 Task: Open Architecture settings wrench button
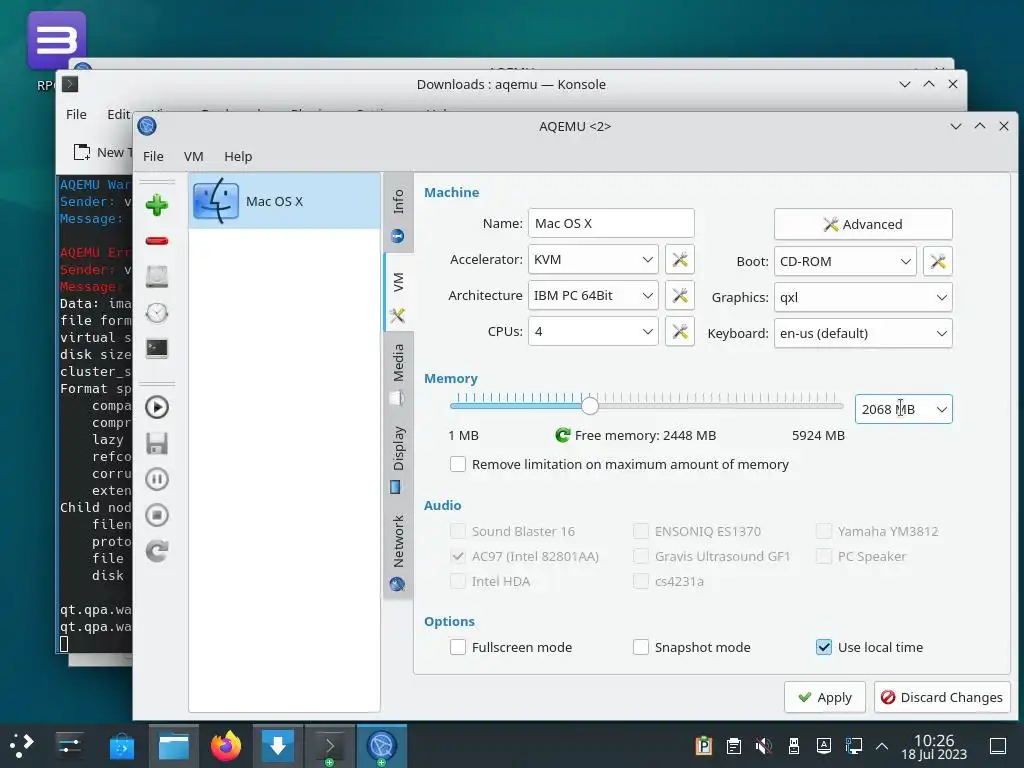679,295
